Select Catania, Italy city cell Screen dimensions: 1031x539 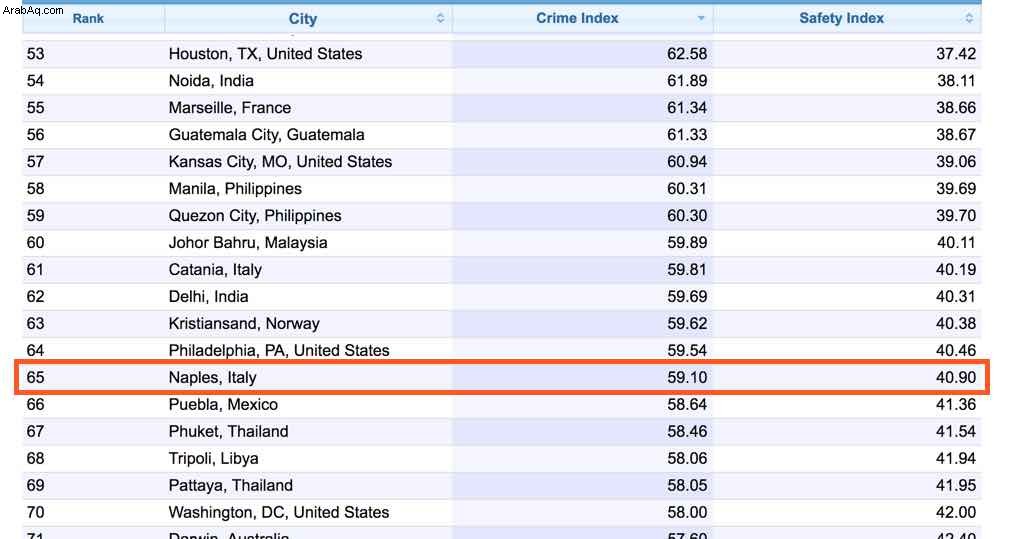215,270
